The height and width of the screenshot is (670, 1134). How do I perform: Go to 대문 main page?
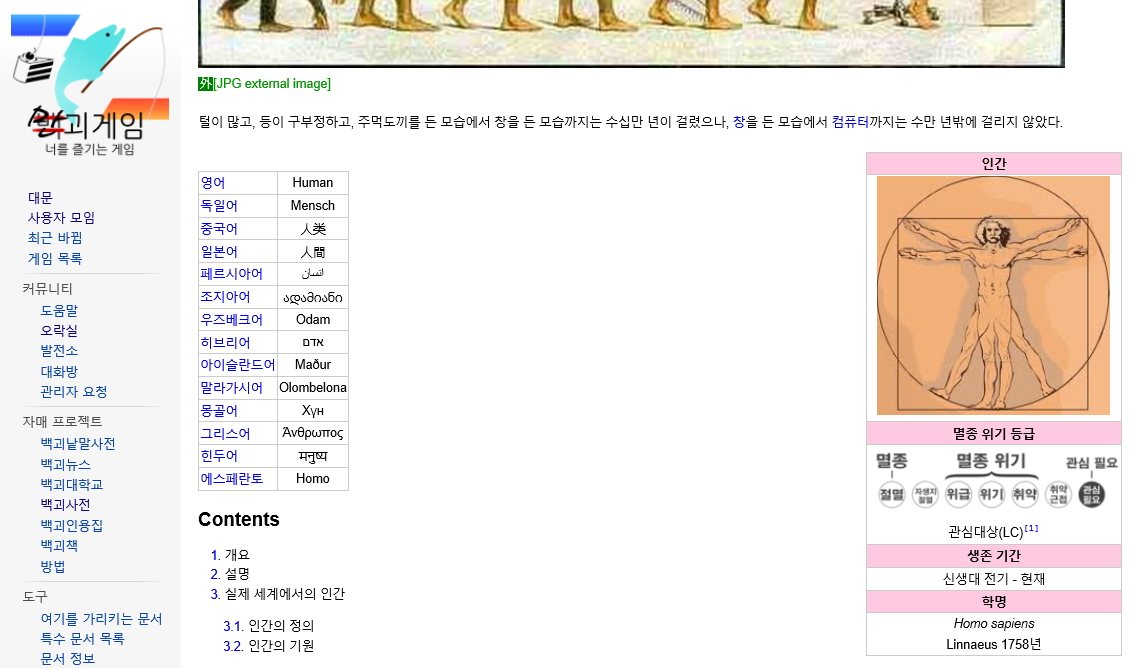coord(40,198)
